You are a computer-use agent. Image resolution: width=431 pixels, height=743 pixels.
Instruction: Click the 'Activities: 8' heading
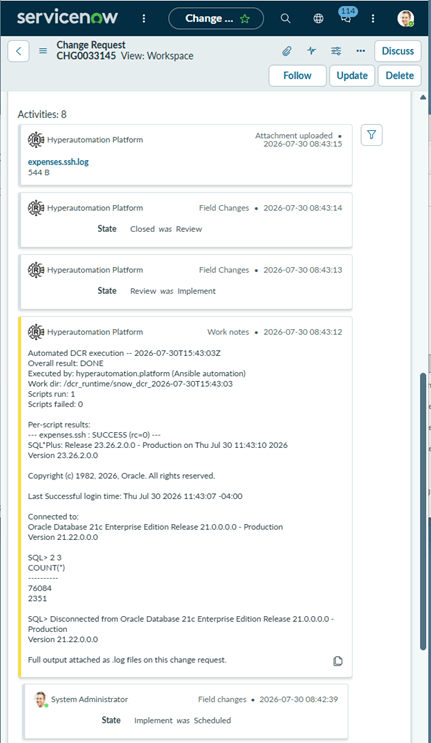point(42,115)
